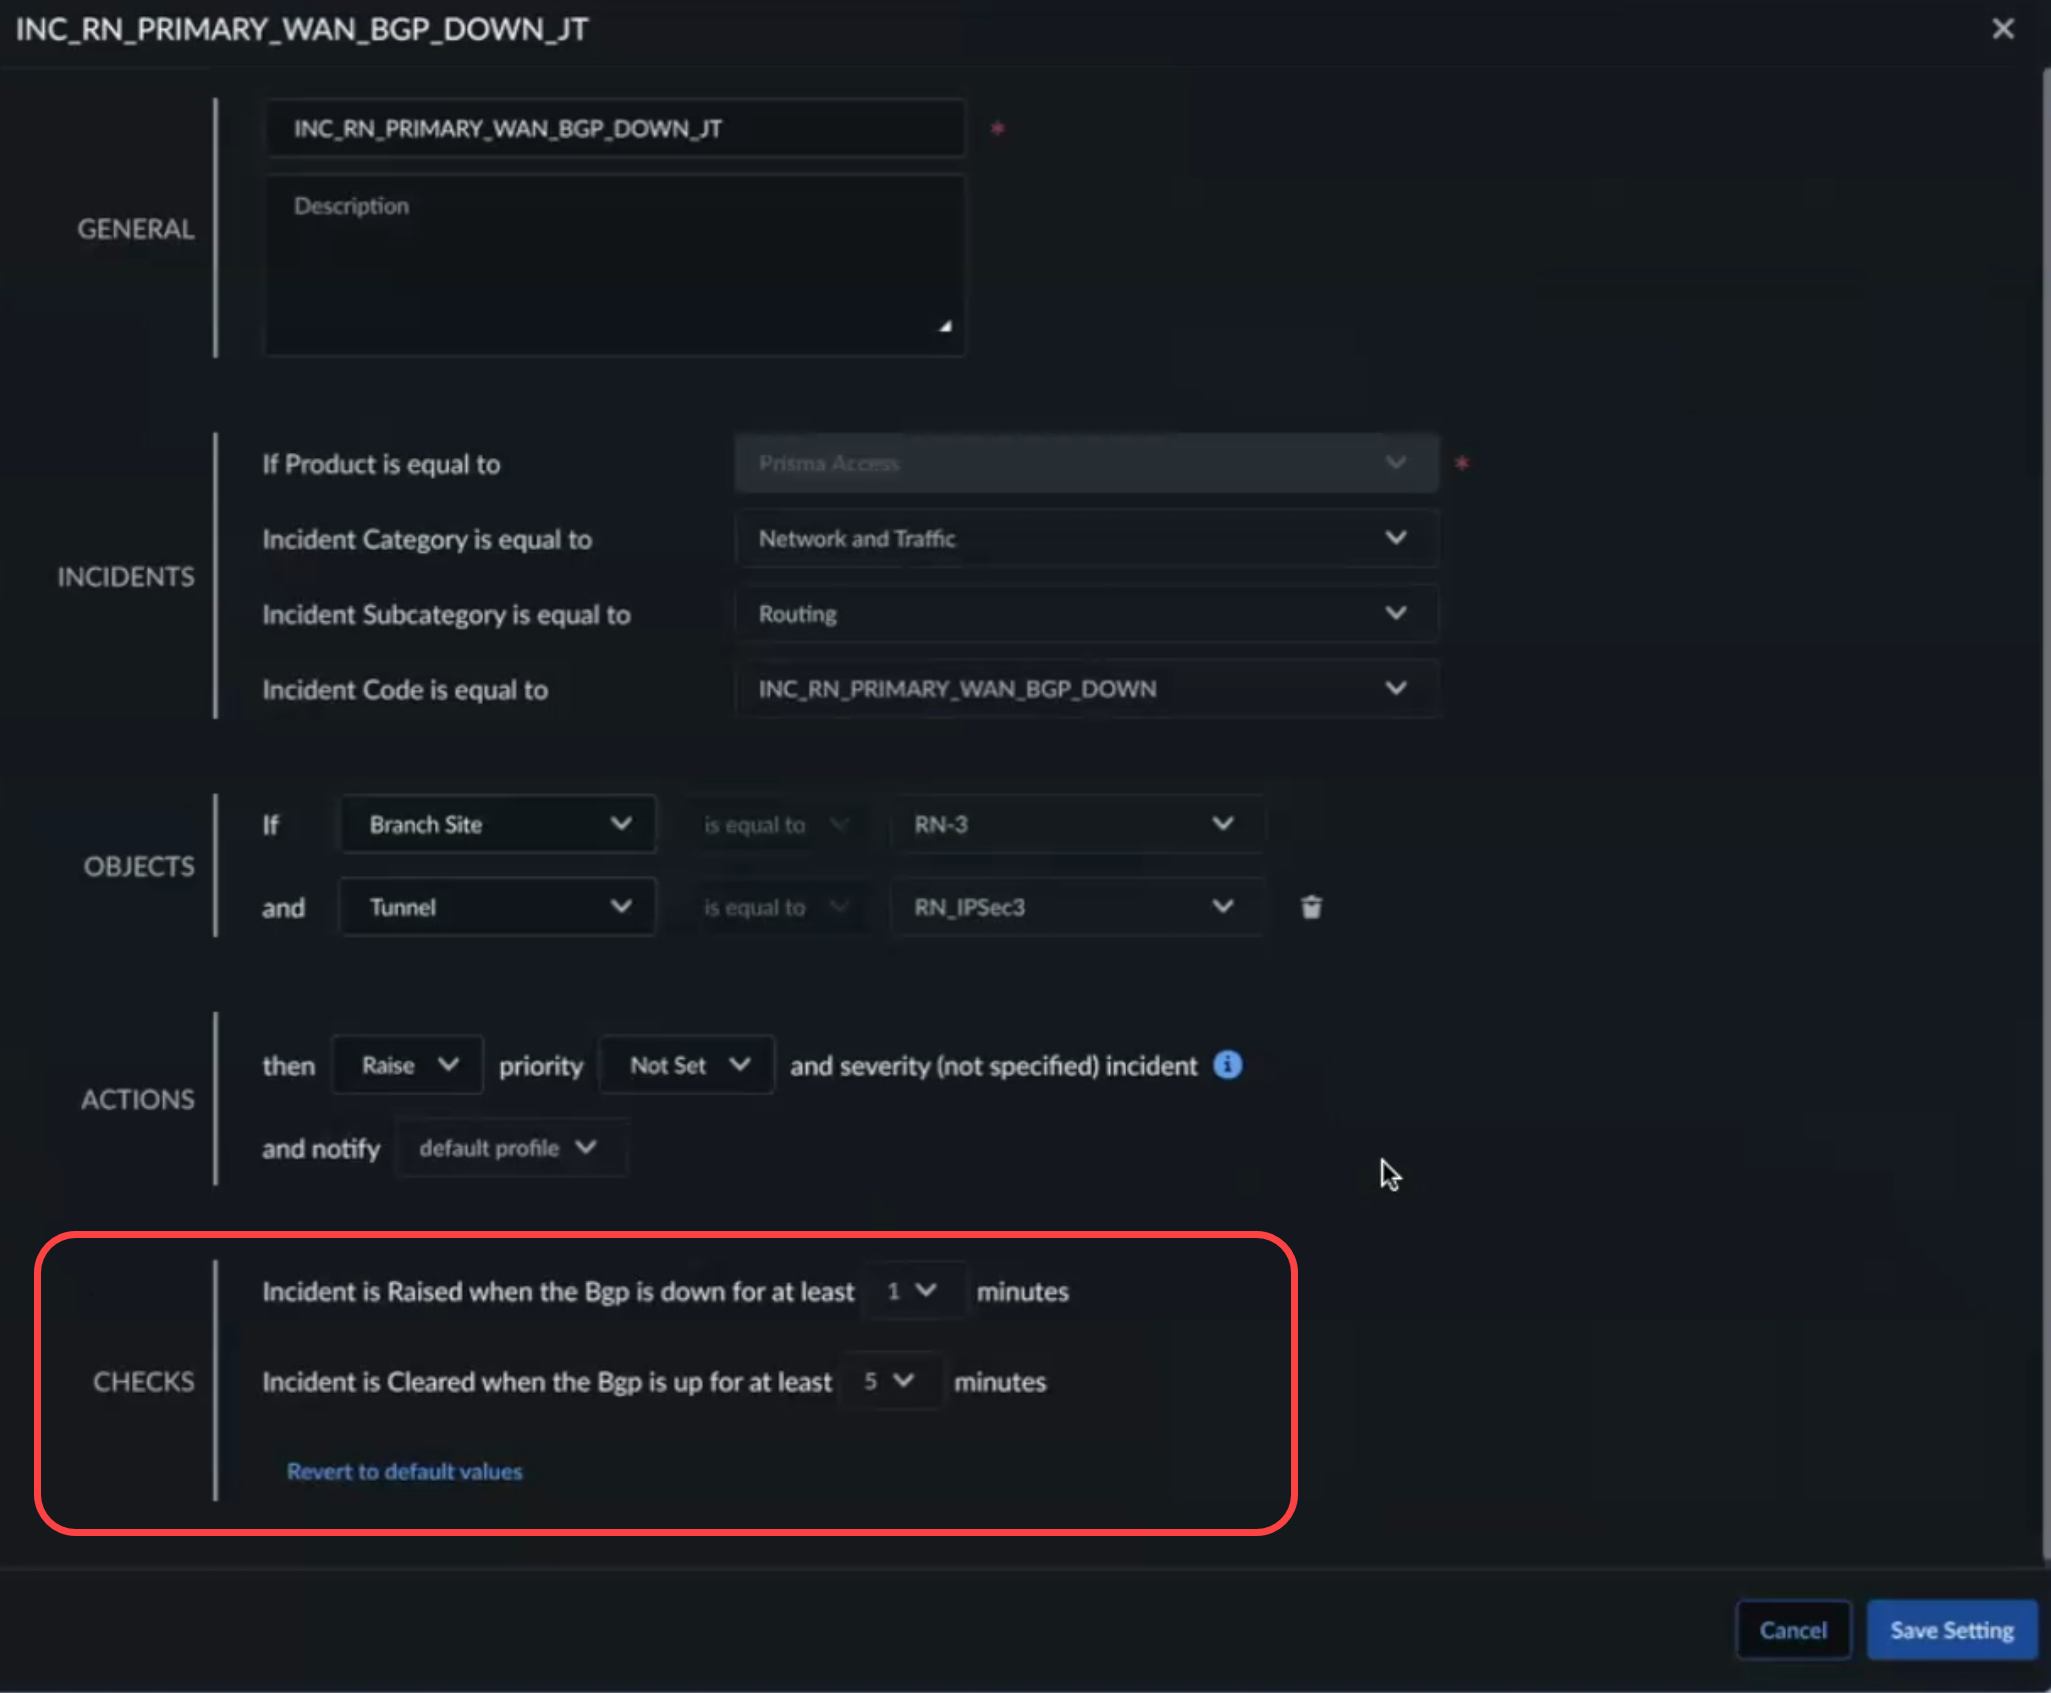Open the Incident Category dropdown
Viewport: 2051px width, 1693px height.
[1086, 539]
